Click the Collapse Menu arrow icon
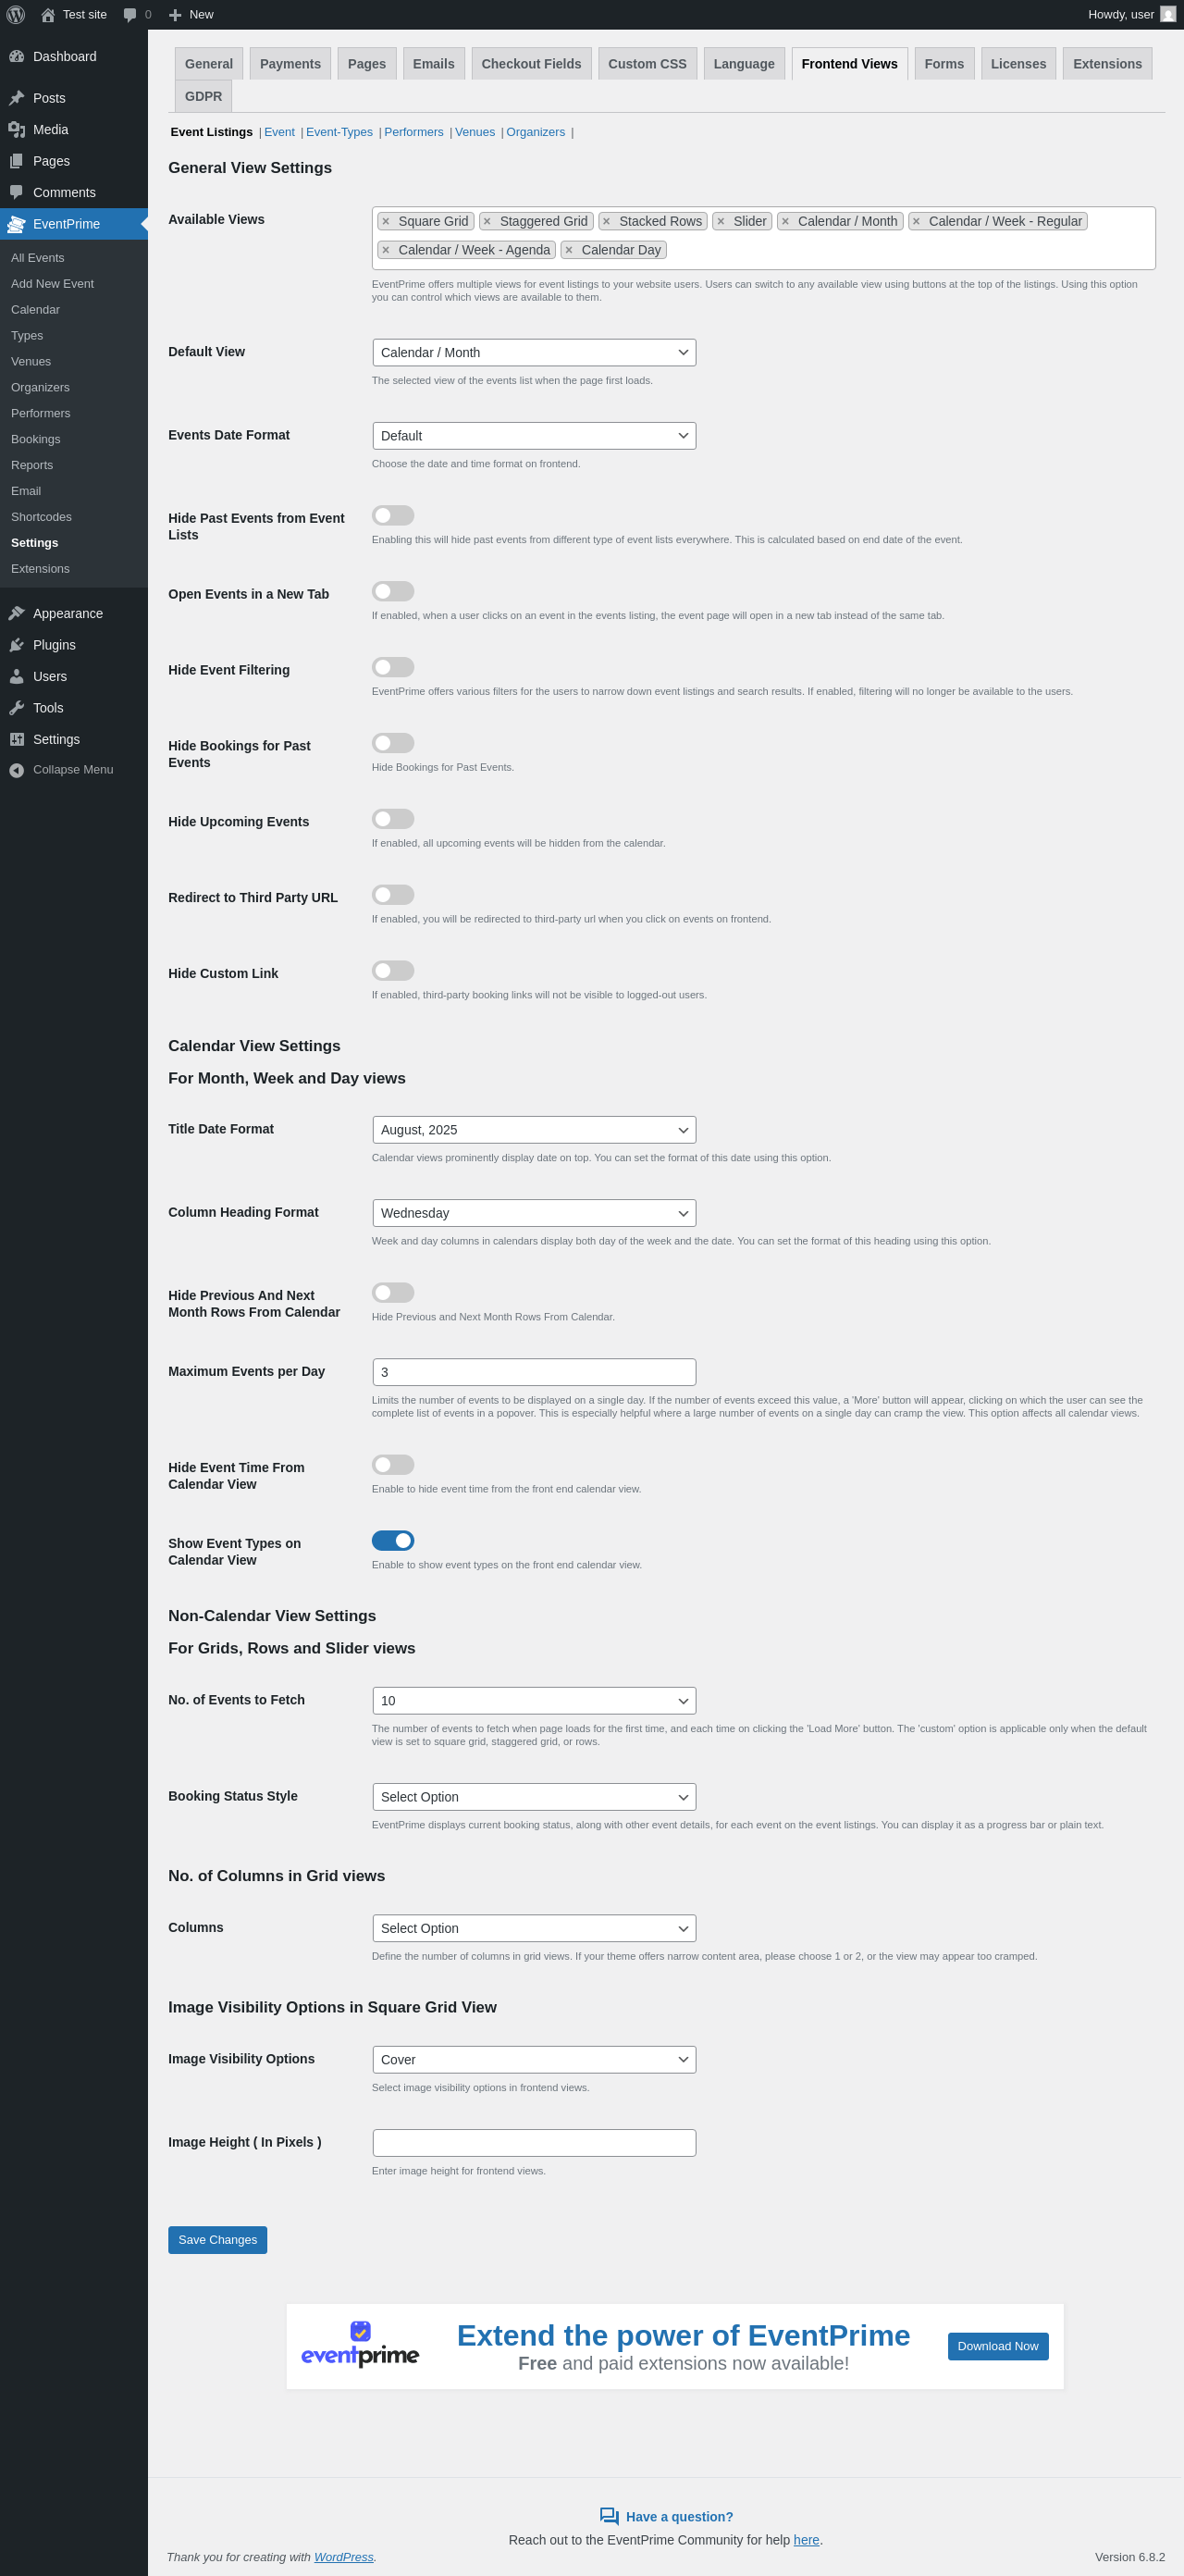Image resolution: width=1184 pixels, height=2576 pixels. (17, 770)
